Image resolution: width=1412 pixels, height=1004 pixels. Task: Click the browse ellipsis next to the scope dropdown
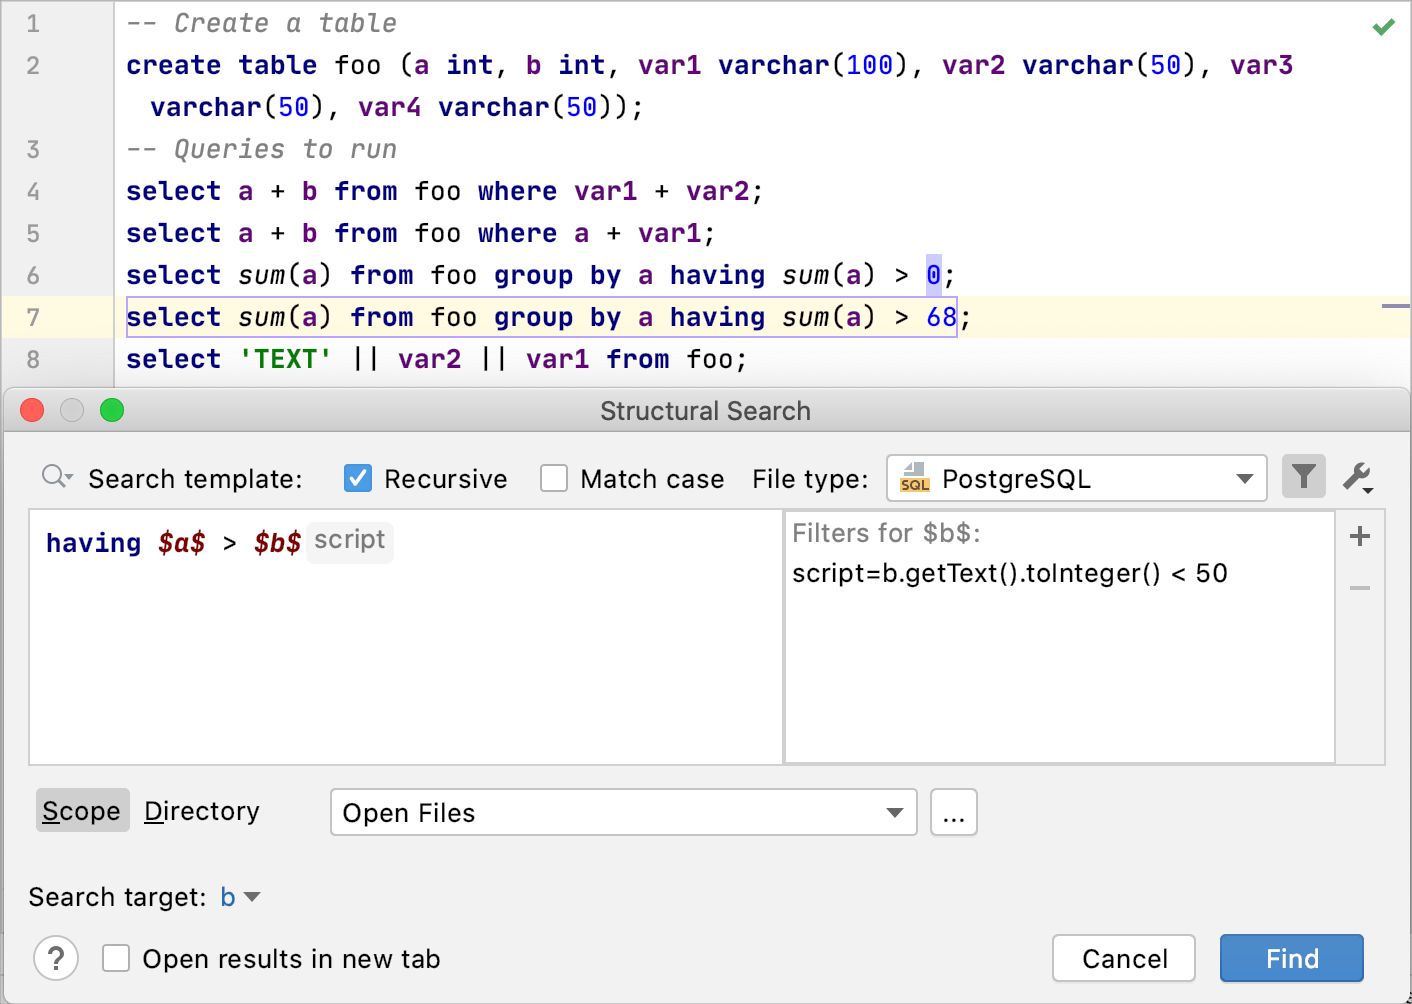[953, 812]
